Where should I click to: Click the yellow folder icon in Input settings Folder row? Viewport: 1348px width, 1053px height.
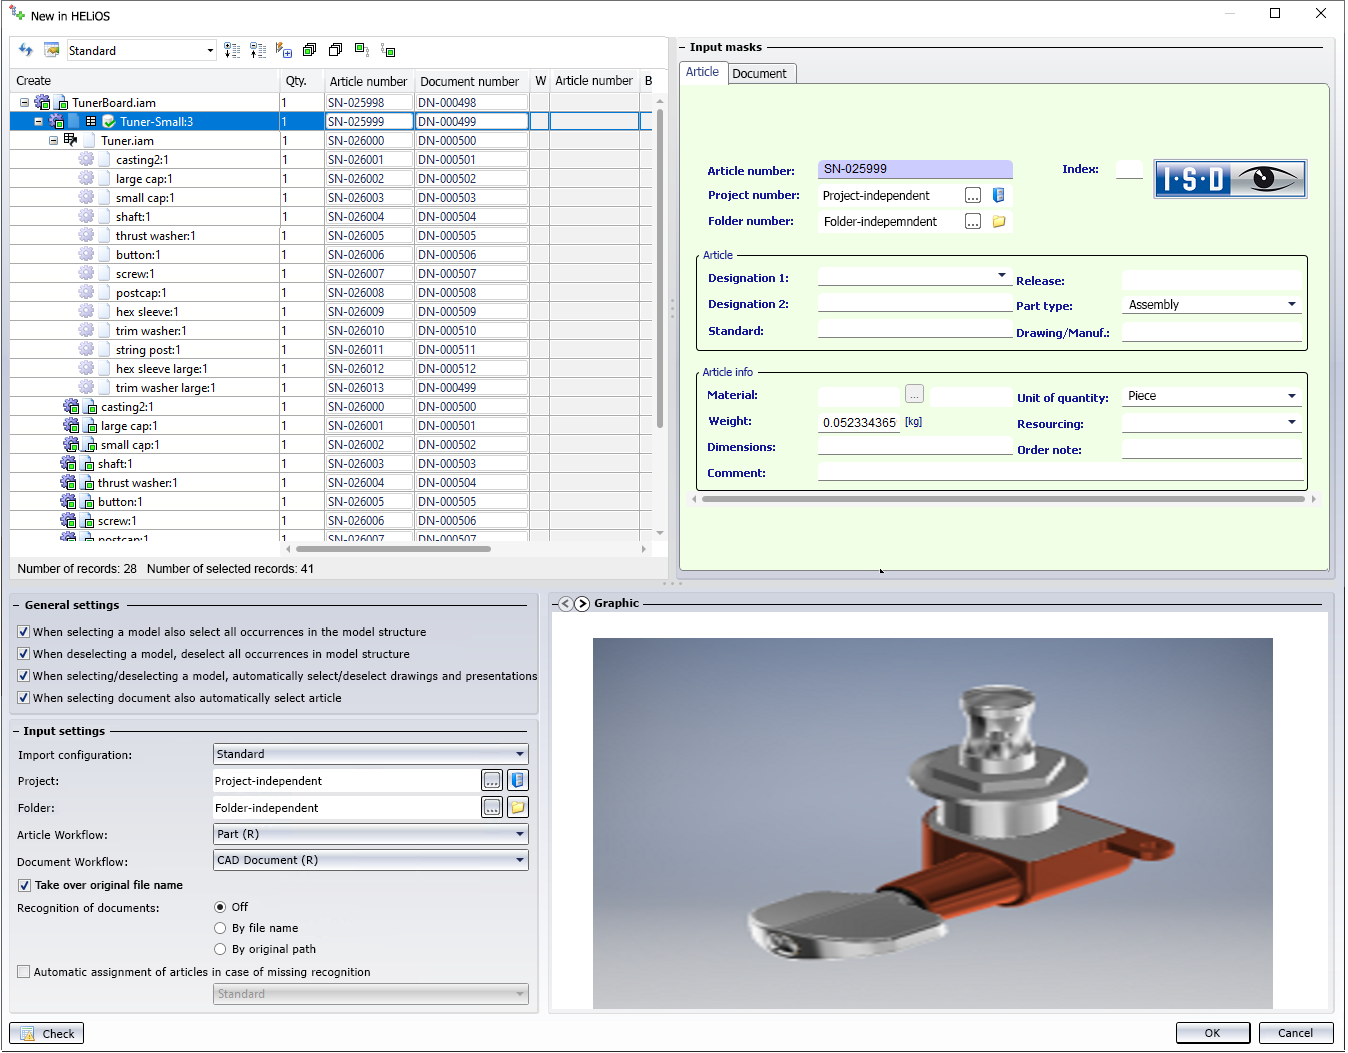point(518,807)
